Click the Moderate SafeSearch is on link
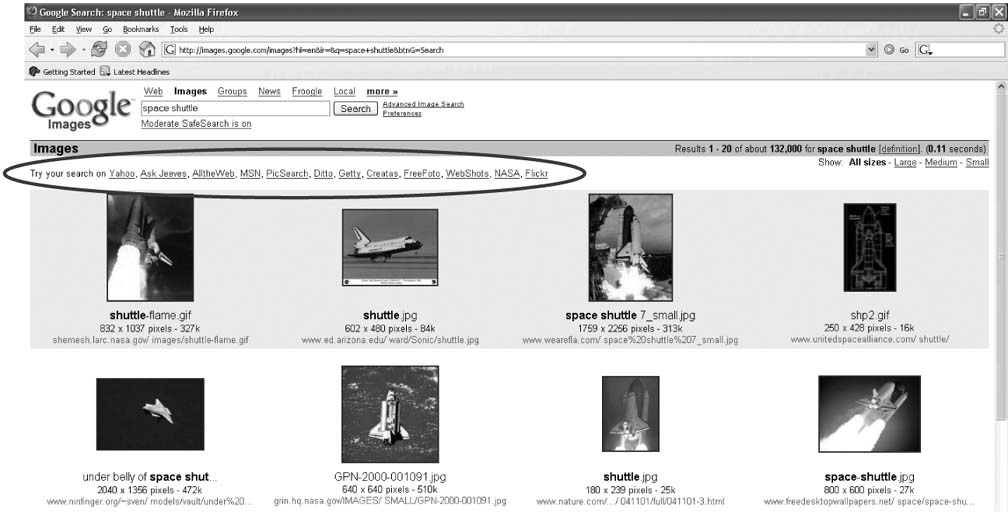The image size is (1008, 512). coord(196,124)
